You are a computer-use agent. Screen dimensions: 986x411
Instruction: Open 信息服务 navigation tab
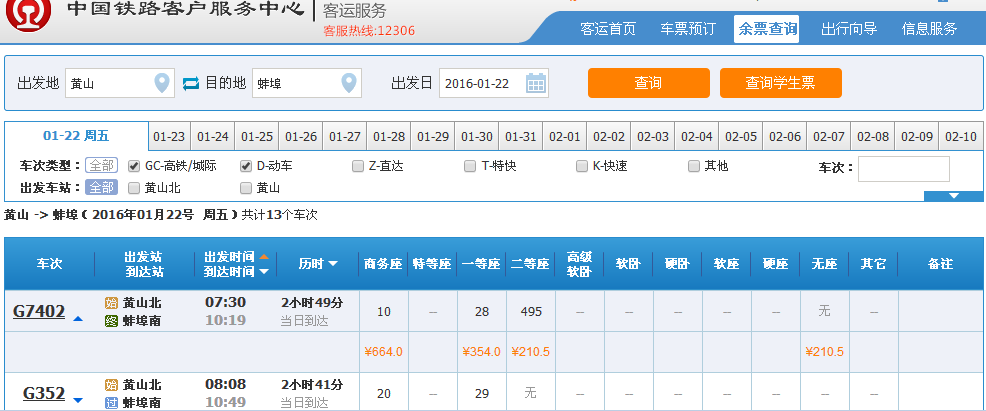click(x=929, y=29)
